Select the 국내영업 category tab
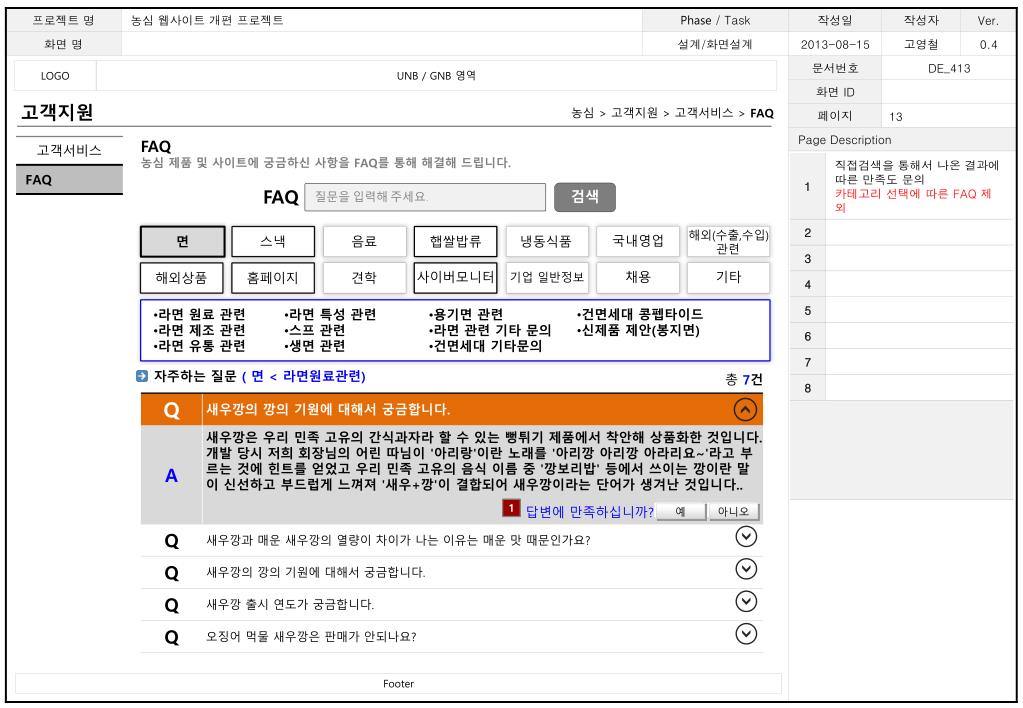 637,241
